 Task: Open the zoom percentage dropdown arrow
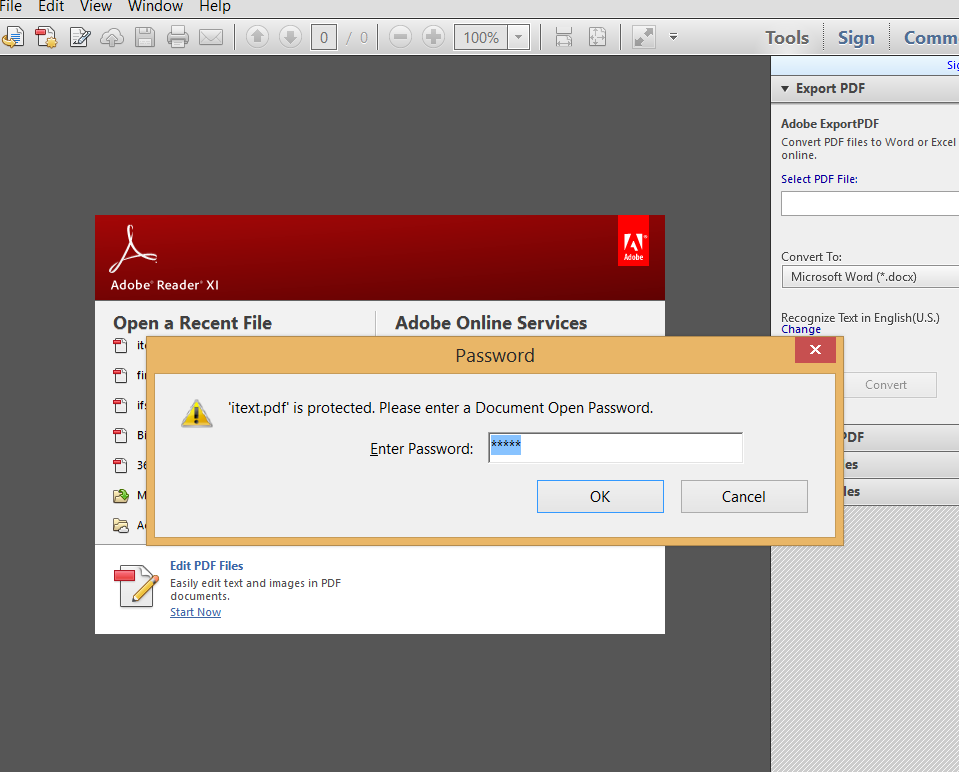coord(519,38)
